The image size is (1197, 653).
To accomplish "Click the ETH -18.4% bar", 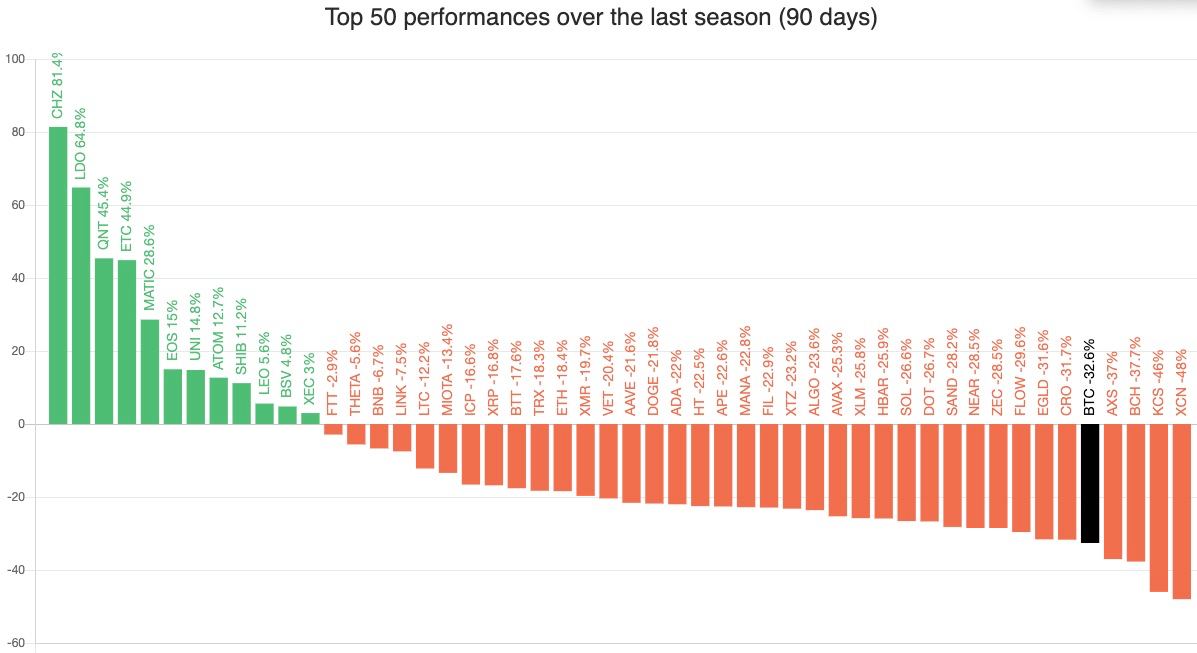I will point(562,457).
